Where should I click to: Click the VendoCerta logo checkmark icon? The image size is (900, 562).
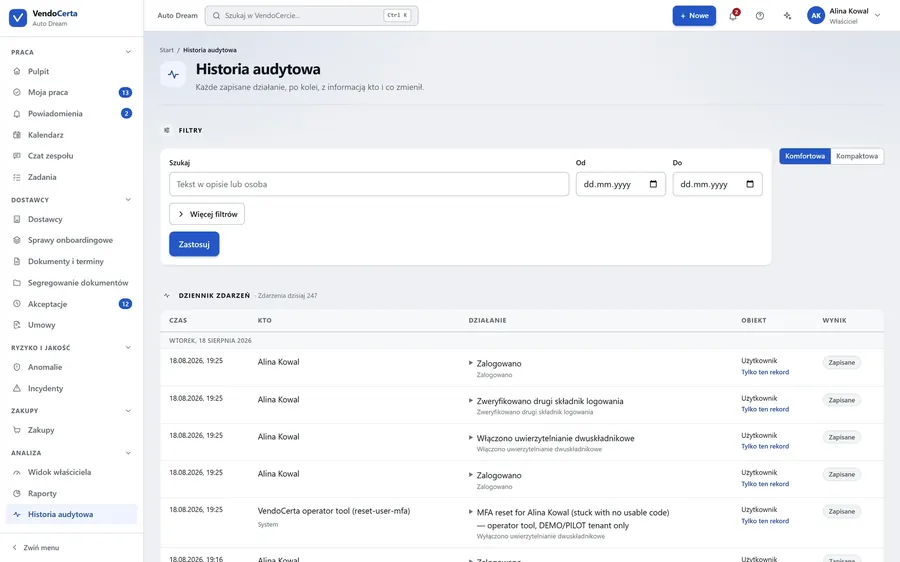point(18,18)
